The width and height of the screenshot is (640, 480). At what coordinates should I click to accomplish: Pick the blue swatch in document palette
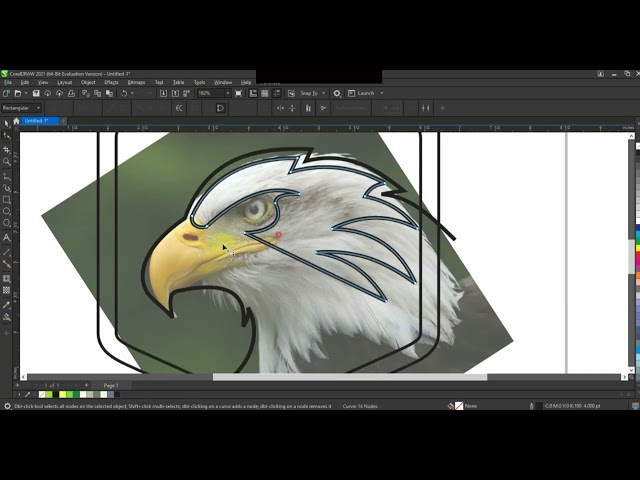tap(111, 395)
